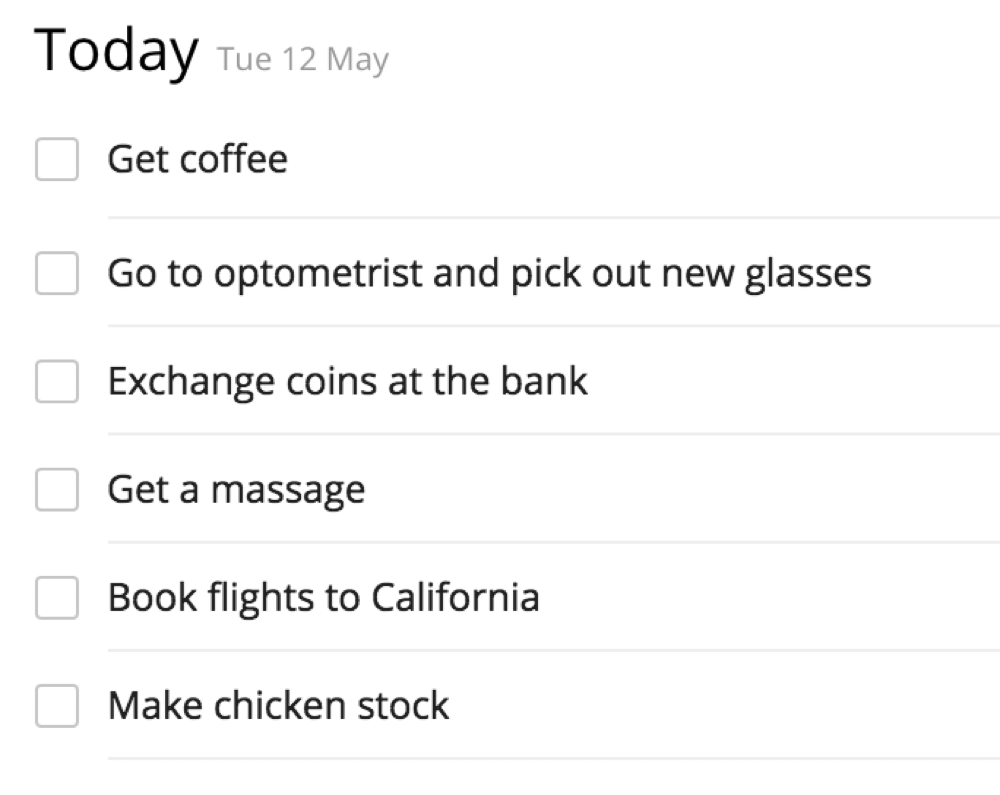This screenshot has width=1000, height=795.
Task: Select the Make chicken stock task text
Action: point(279,706)
